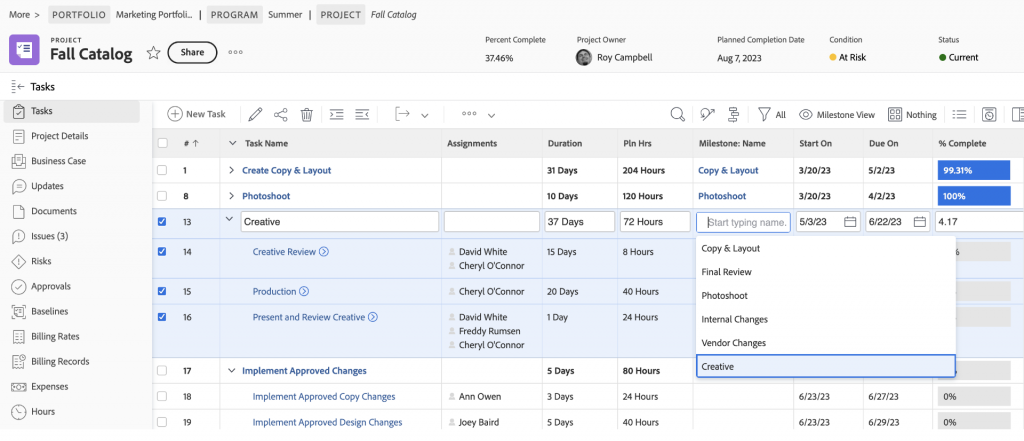Toggle the select-all checkbox in table header
This screenshot has height=441, width=1024.
(162, 143)
